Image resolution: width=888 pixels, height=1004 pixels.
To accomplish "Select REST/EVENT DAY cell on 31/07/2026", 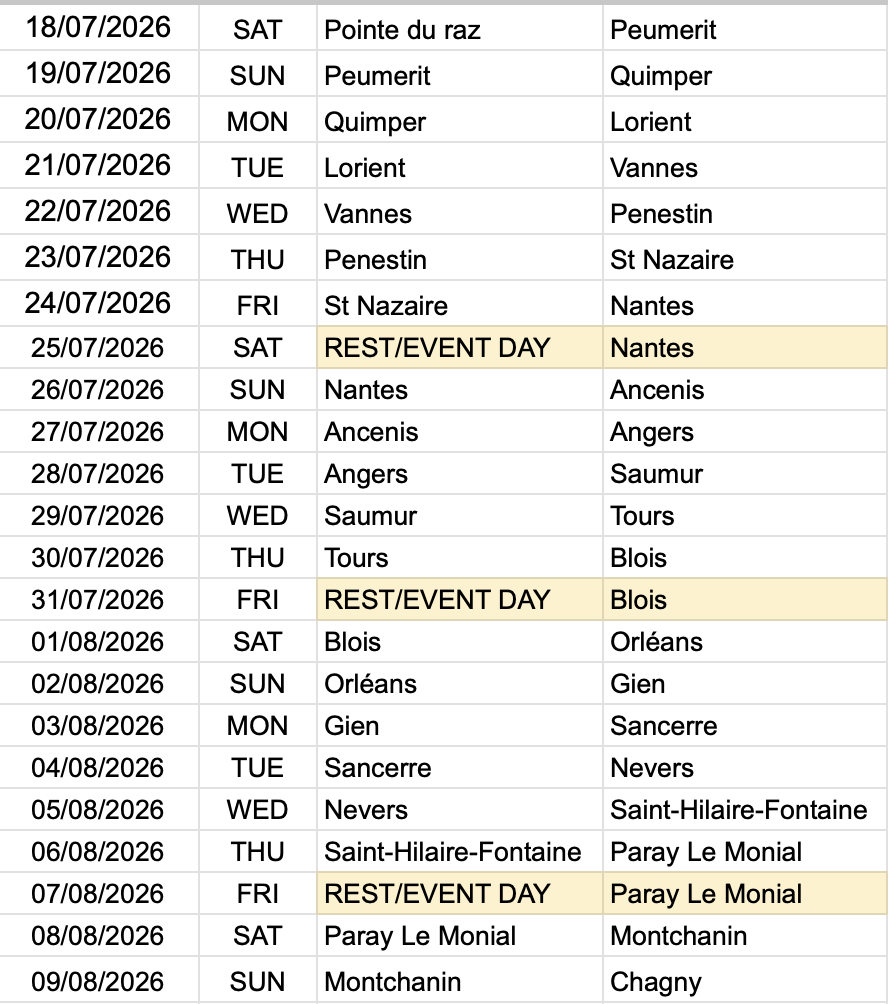I will pos(460,599).
